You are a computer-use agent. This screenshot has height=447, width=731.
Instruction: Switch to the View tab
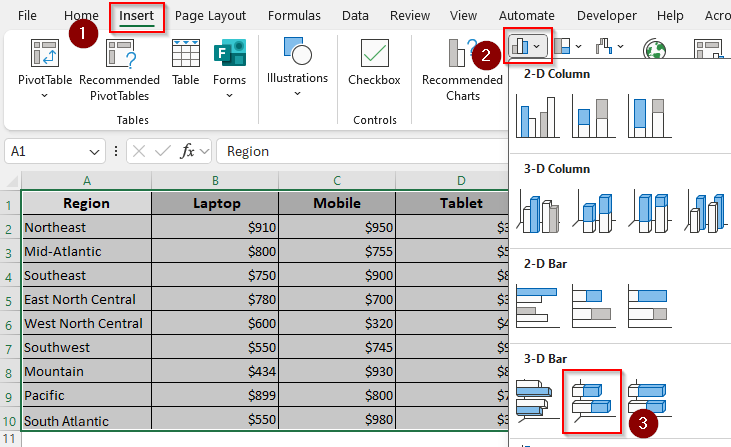pos(463,15)
